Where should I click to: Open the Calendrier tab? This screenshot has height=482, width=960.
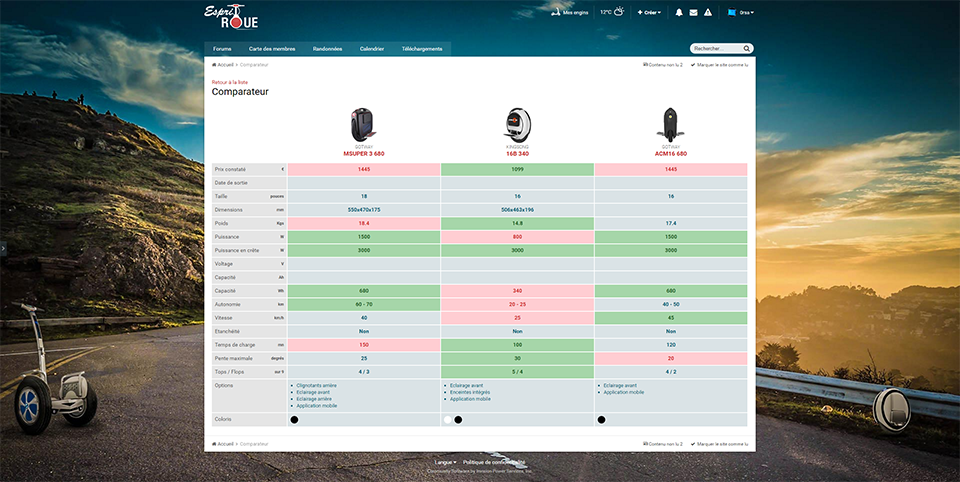coord(372,49)
